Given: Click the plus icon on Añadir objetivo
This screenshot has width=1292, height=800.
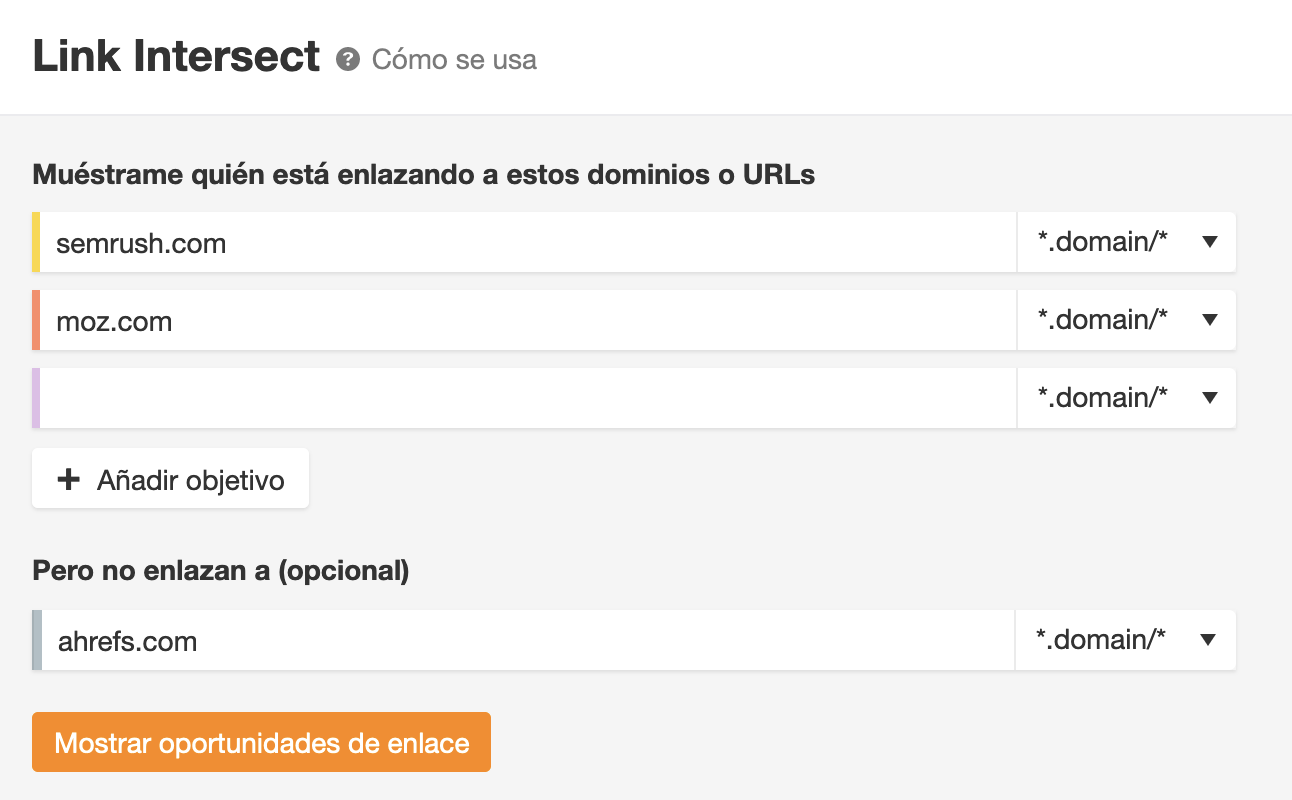Looking at the screenshot, I should point(68,479).
